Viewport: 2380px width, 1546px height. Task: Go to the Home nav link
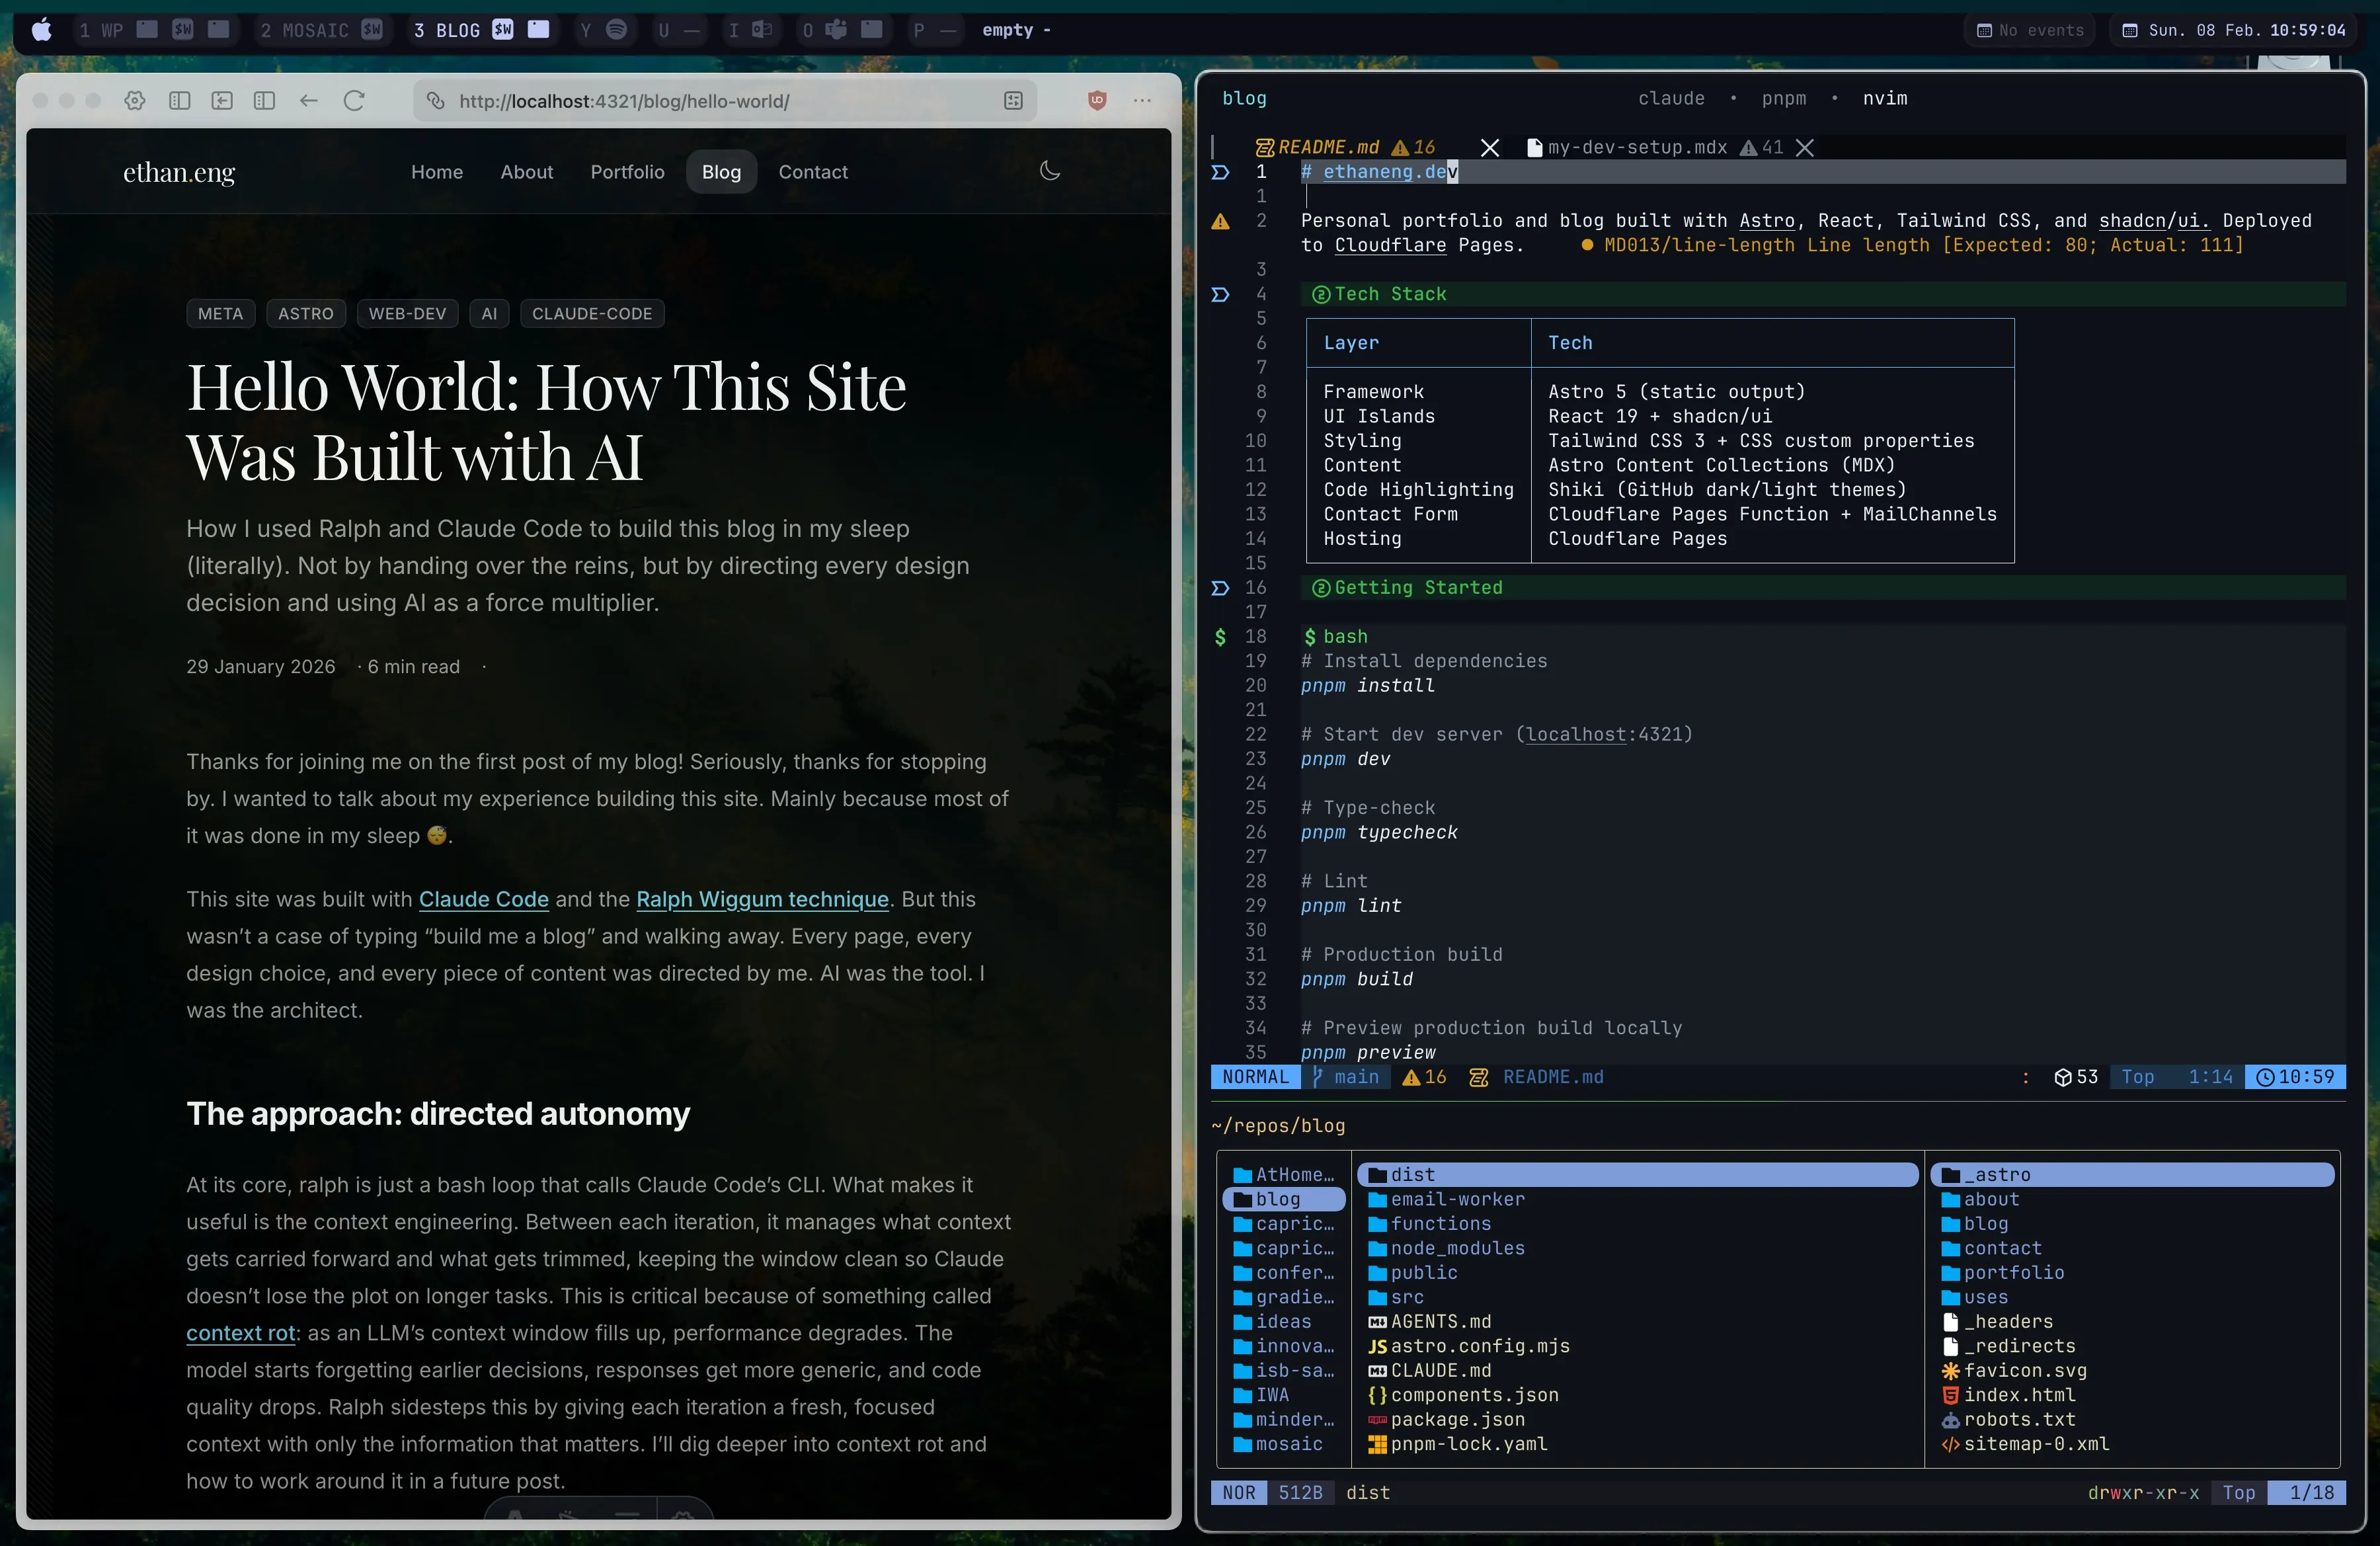tap(437, 172)
